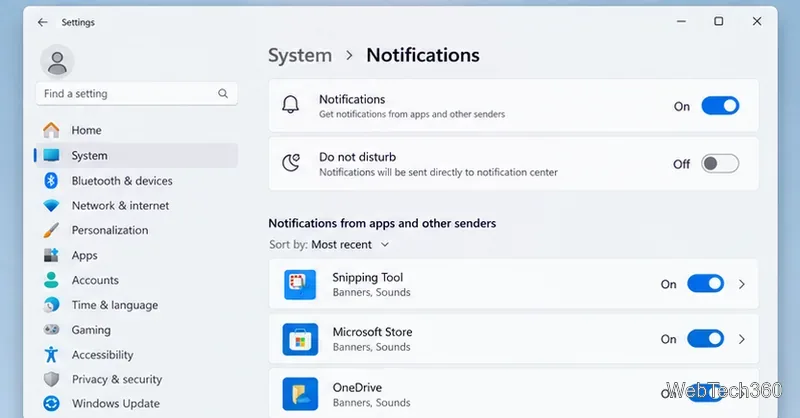
Task: Open Bluetooth & devices settings
Action: click(136, 180)
